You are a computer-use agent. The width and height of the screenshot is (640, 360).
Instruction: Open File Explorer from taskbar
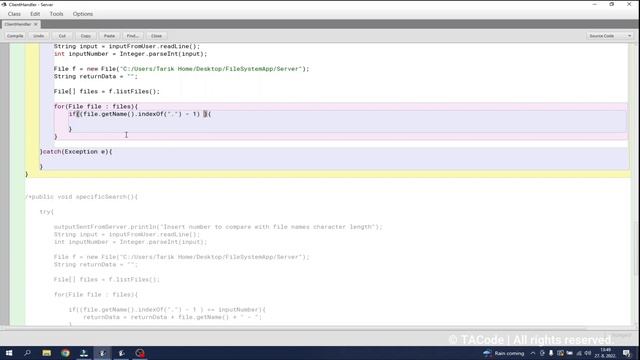tap(47, 353)
